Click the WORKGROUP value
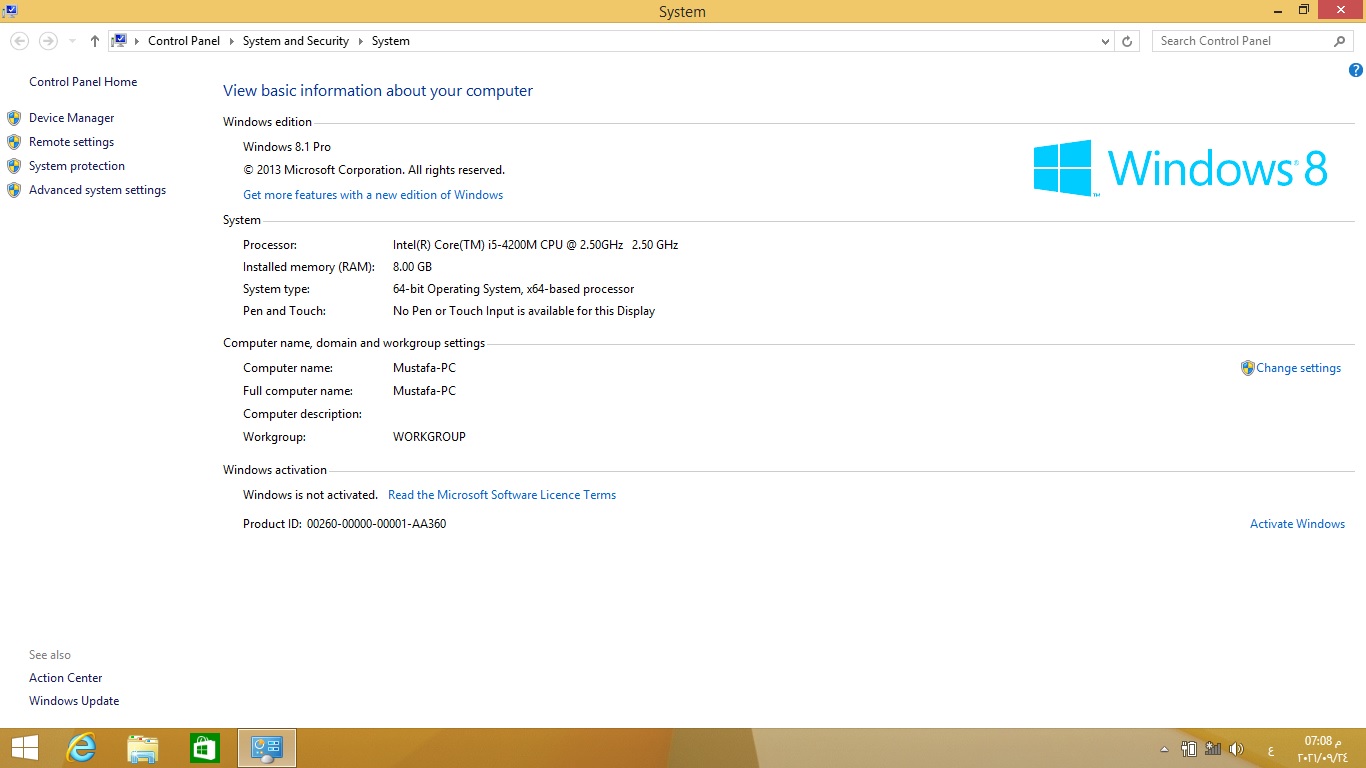 (429, 437)
